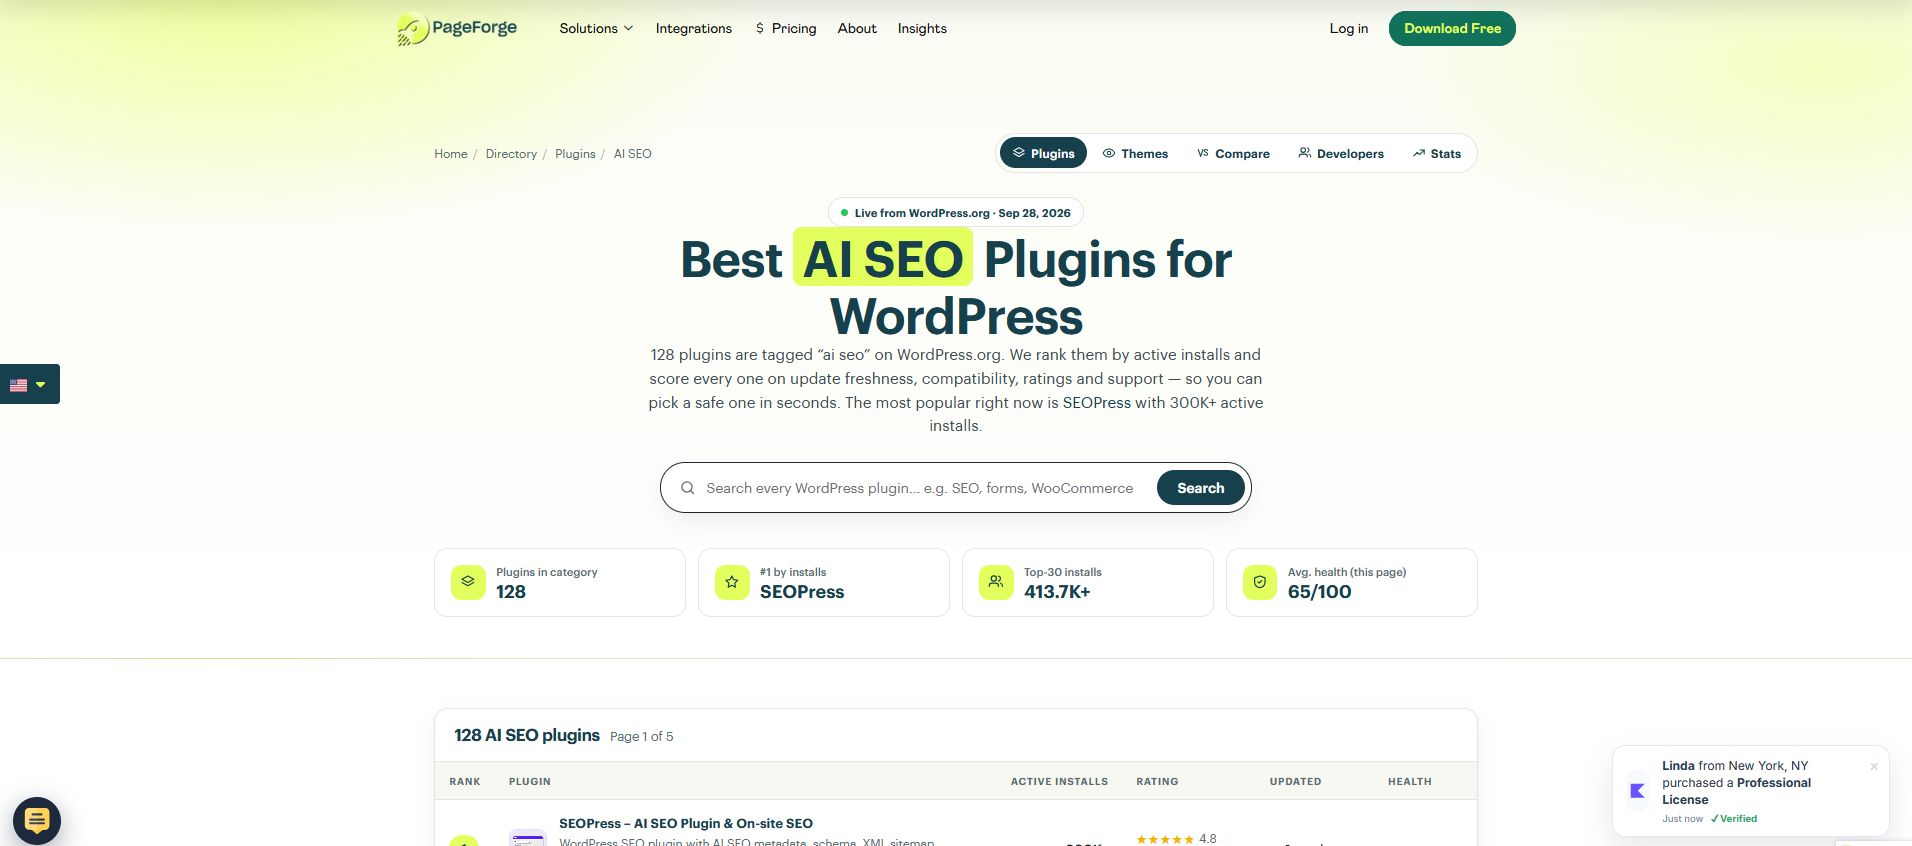Select the Plugins tab

click(x=1044, y=153)
